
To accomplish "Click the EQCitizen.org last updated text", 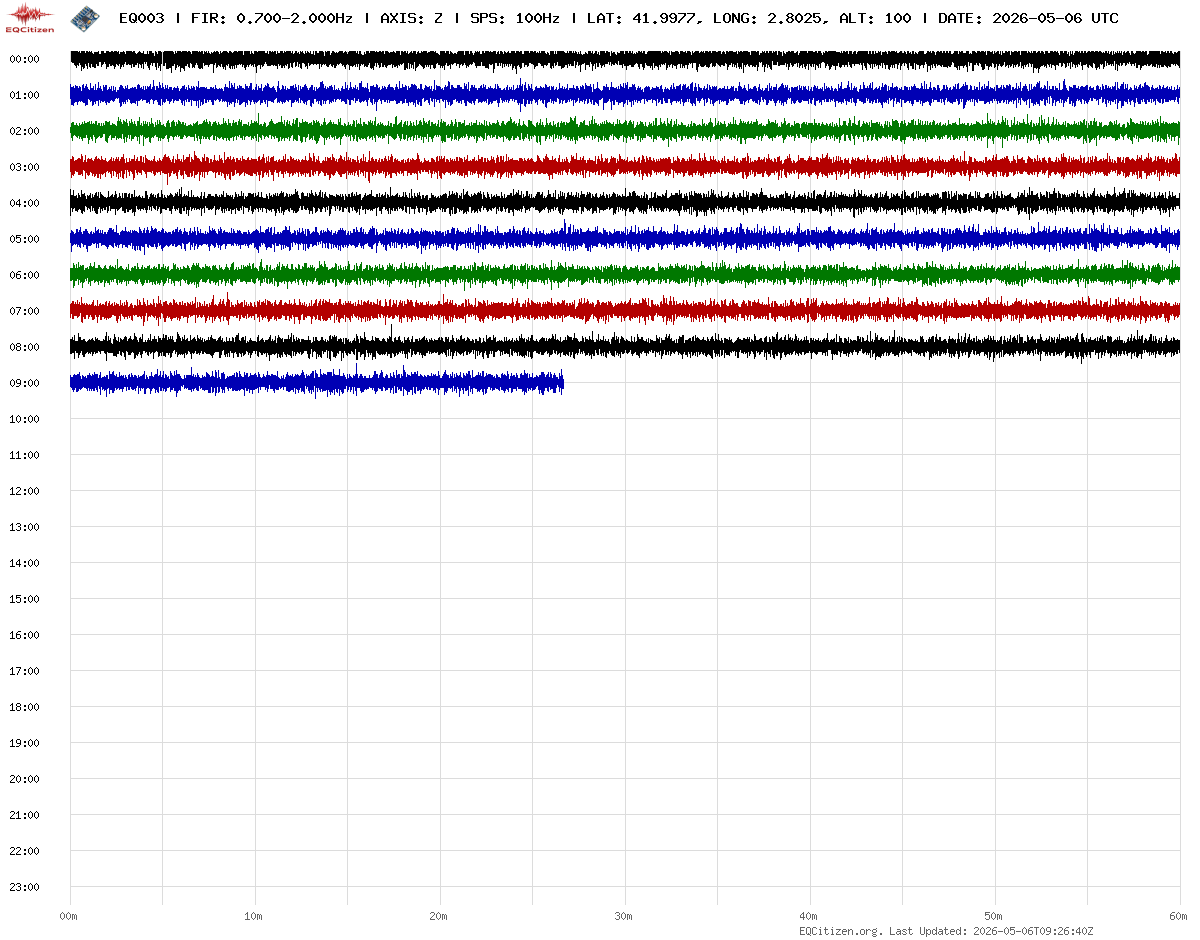I will tap(946, 931).
